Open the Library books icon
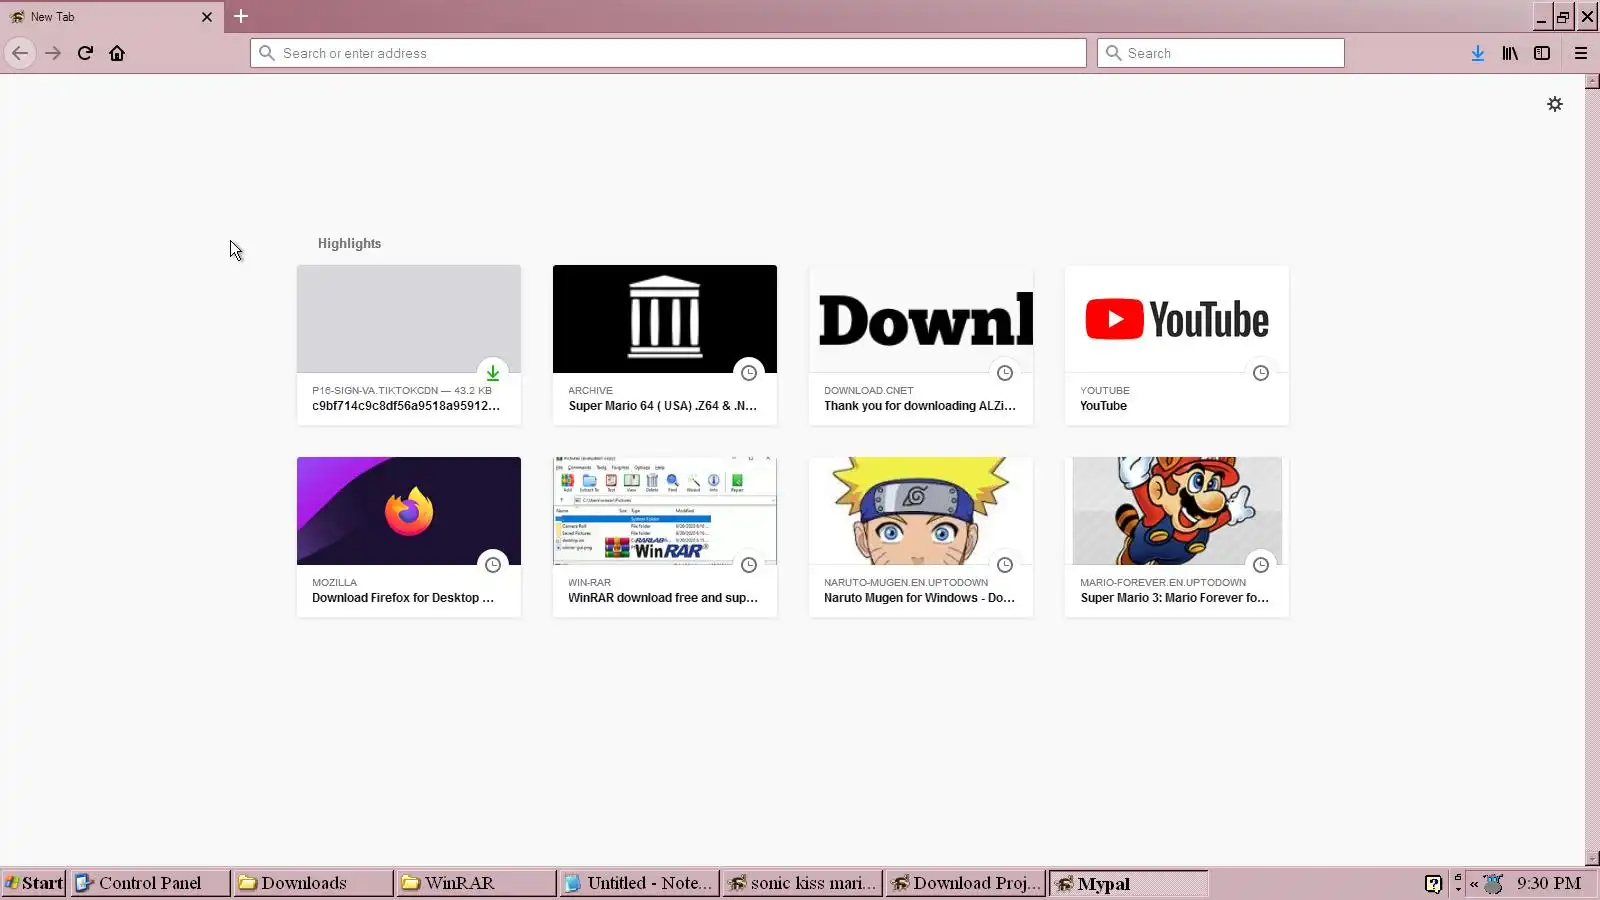 1510,53
